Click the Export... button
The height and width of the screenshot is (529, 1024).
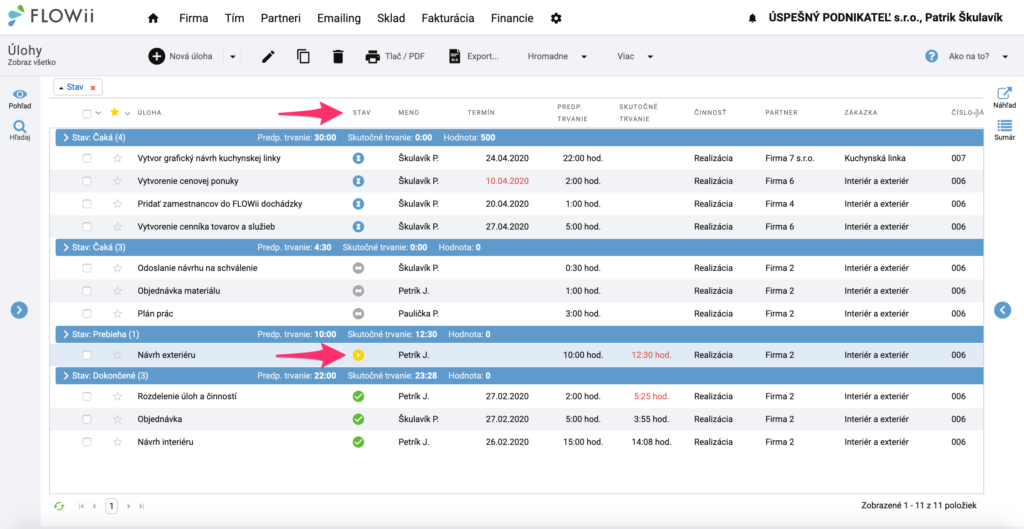[474, 57]
